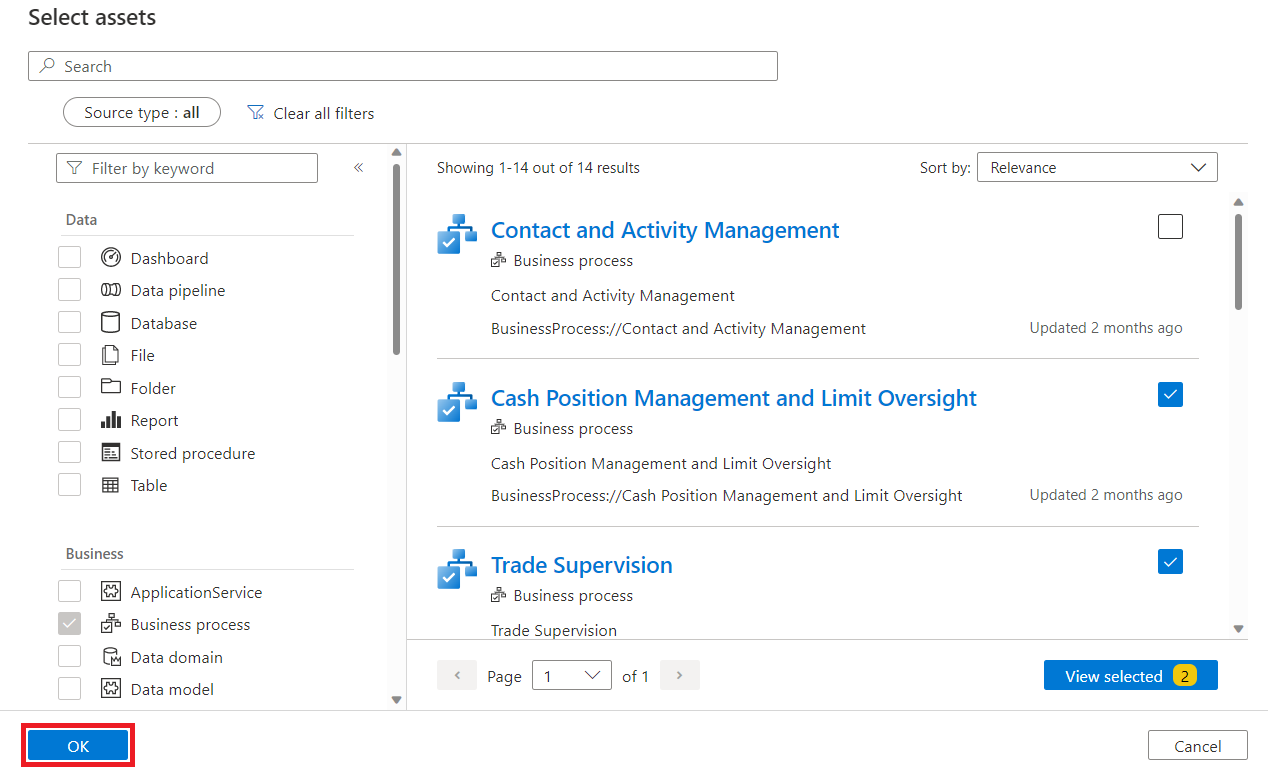Click the Trade Supervision business process icon

coord(457,568)
